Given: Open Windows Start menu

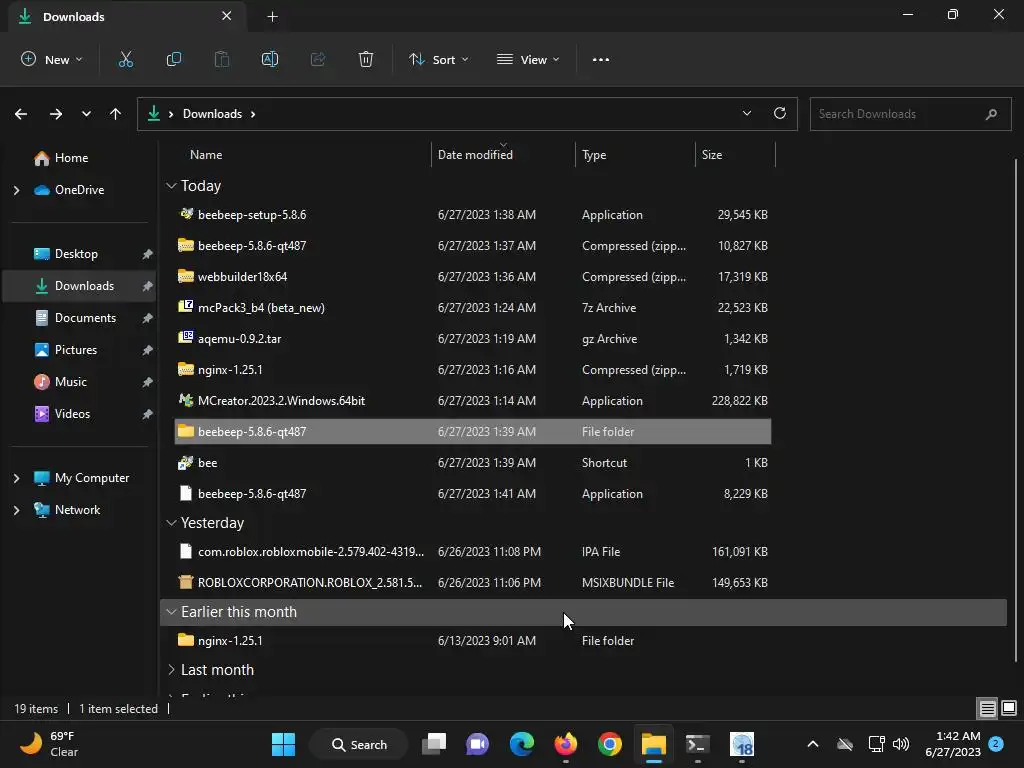Looking at the screenshot, I should coord(283,744).
